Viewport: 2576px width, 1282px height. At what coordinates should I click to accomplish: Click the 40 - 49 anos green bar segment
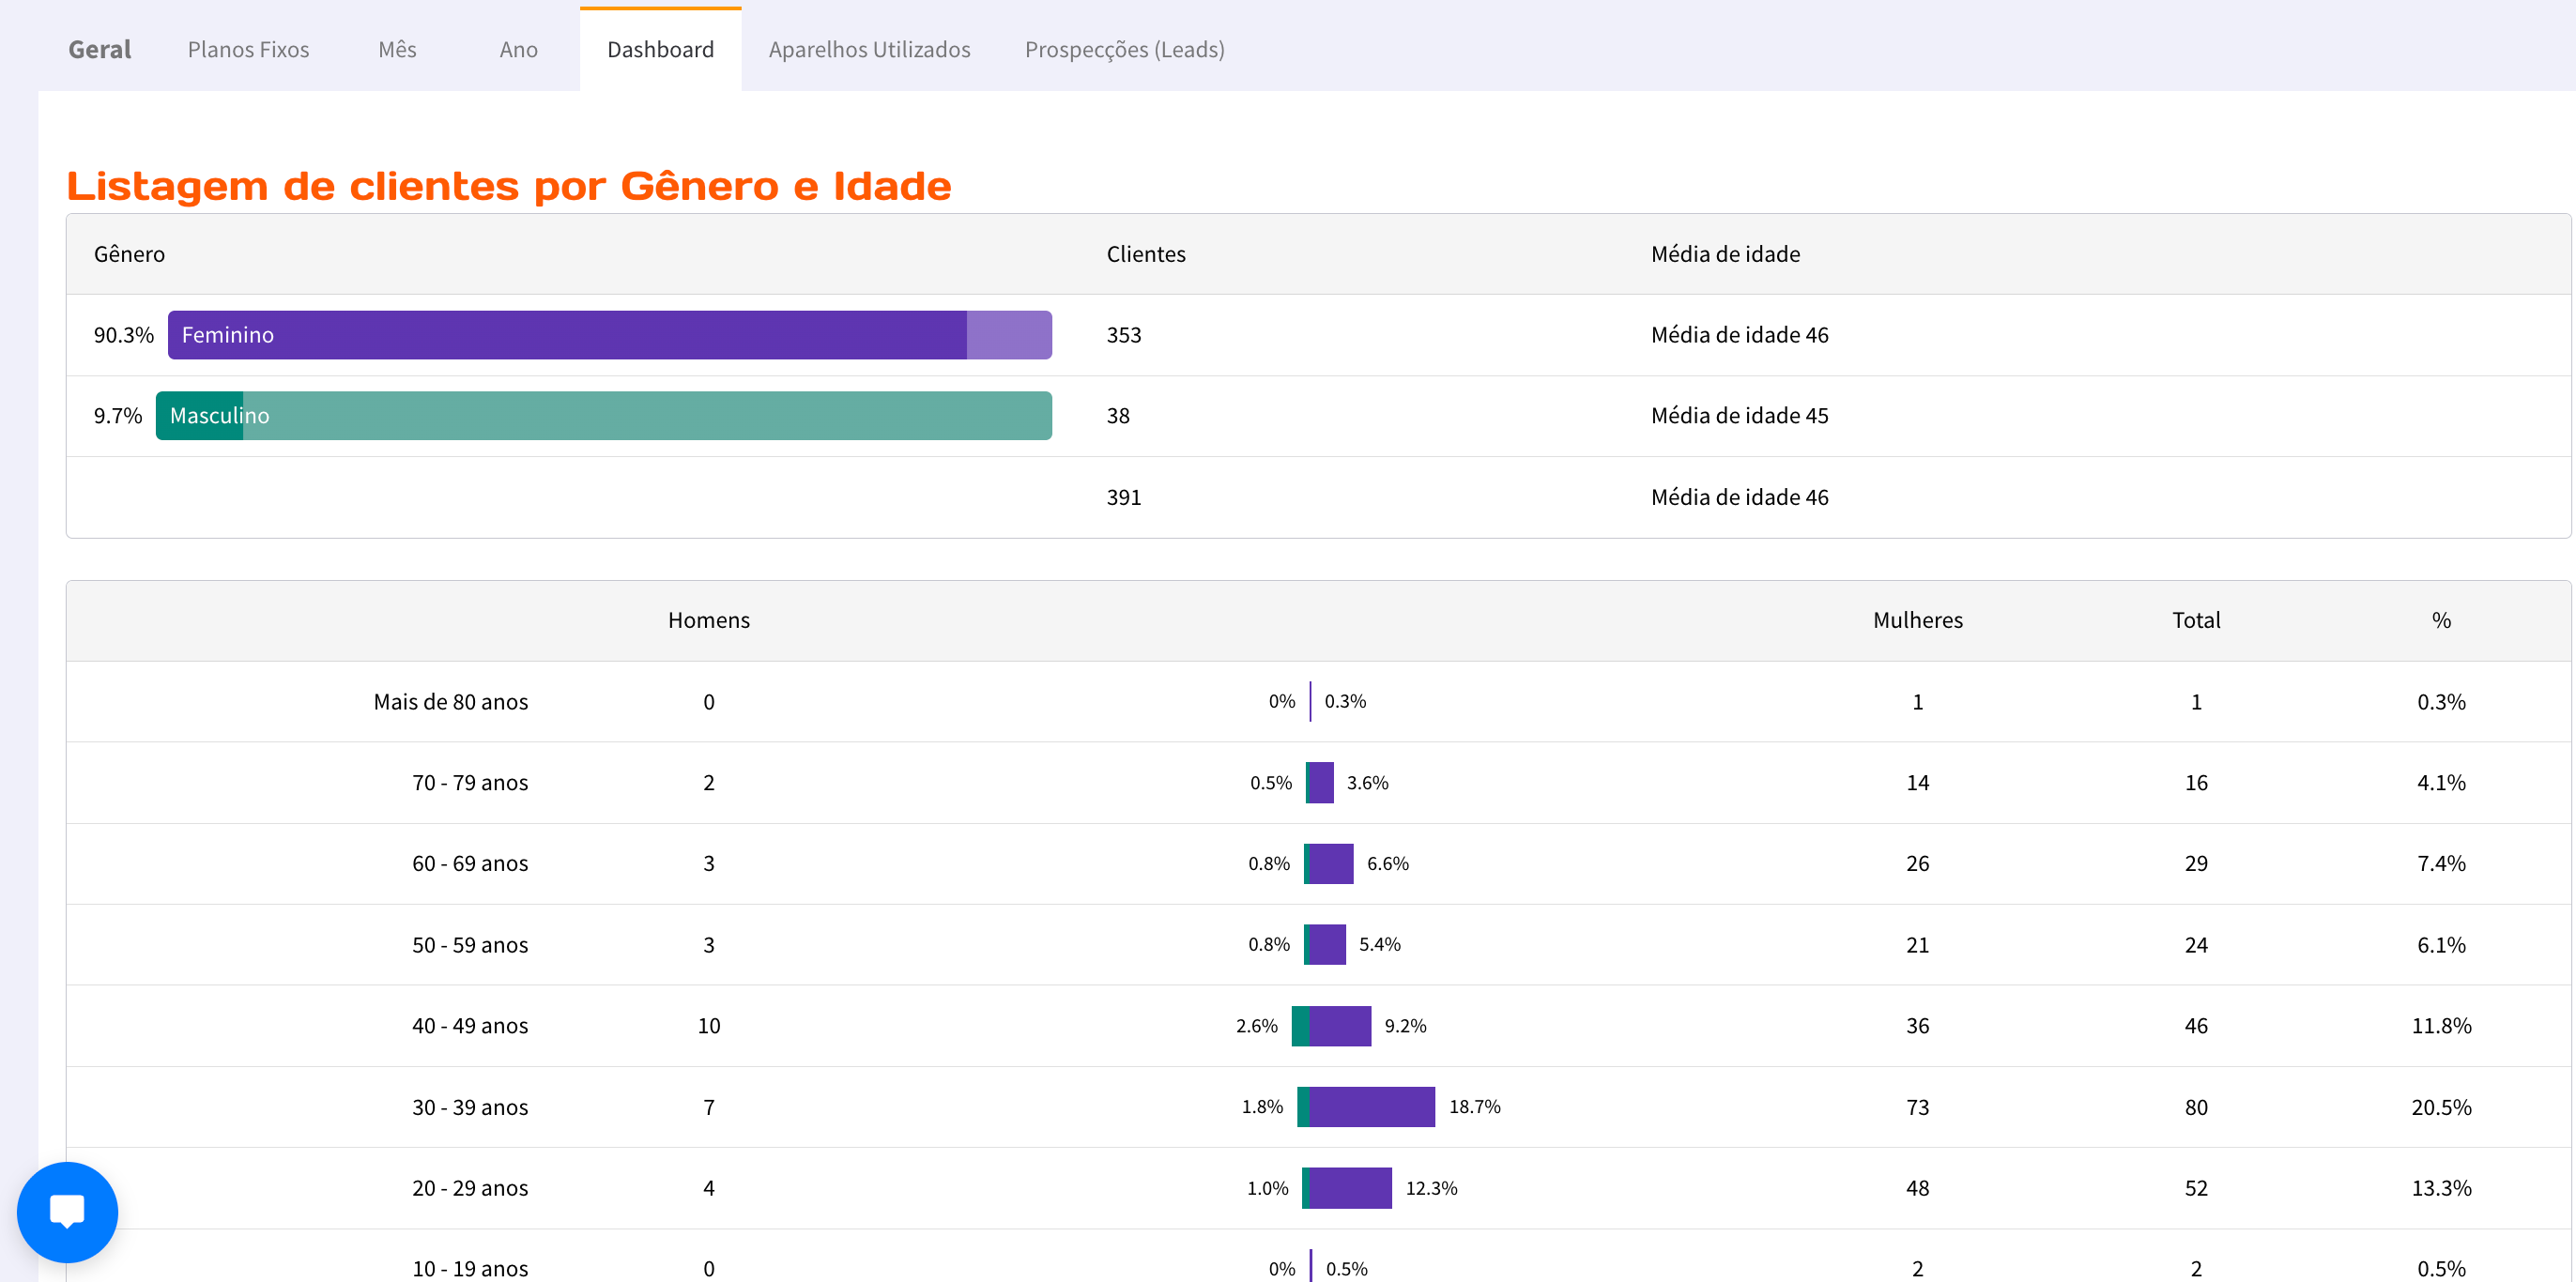pyautogui.click(x=1300, y=1026)
